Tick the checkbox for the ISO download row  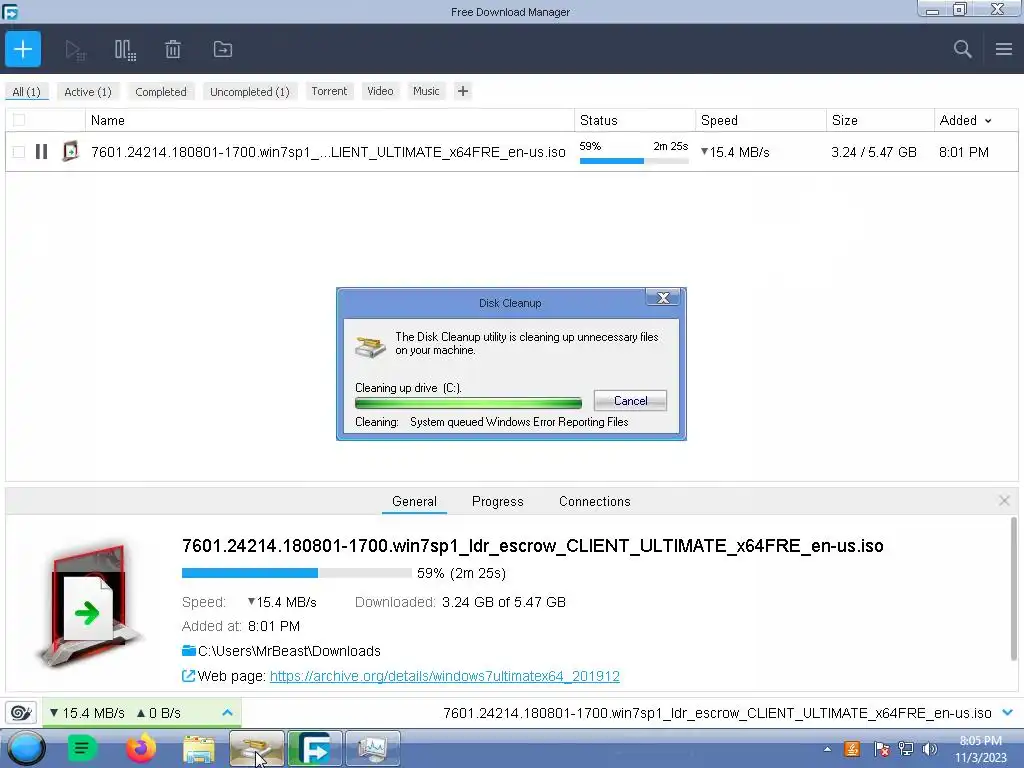coord(19,152)
